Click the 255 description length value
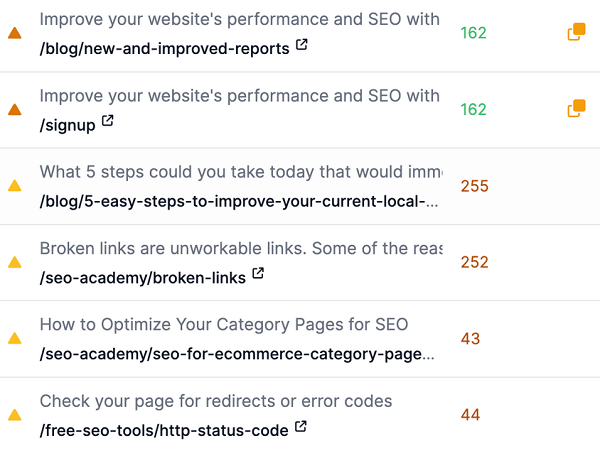Image resolution: width=600 pixels, height=451 pixels. click(474, 186)
